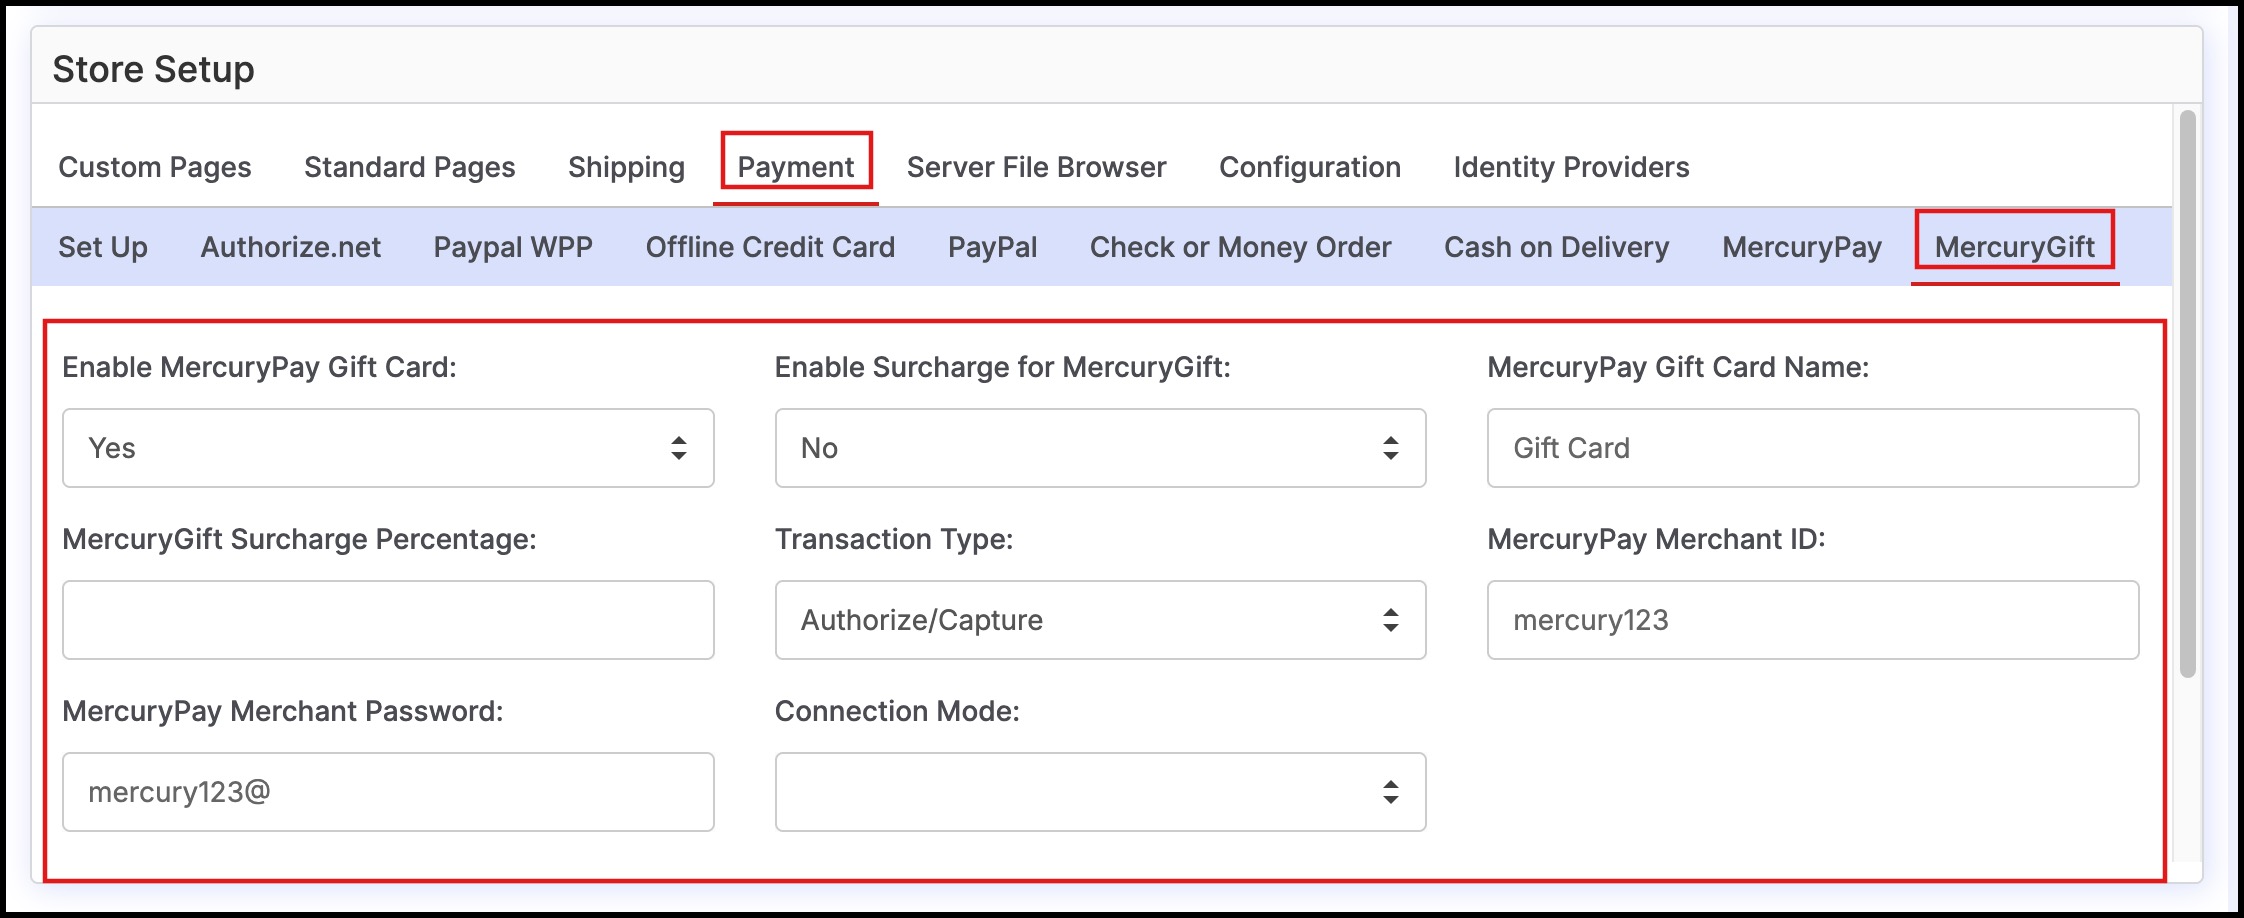Image resolution: width=2244 pixels, height=918 pixels.
Task: Focus the MercuryGift Surcharge Percentage field
Action: point(388,620)
